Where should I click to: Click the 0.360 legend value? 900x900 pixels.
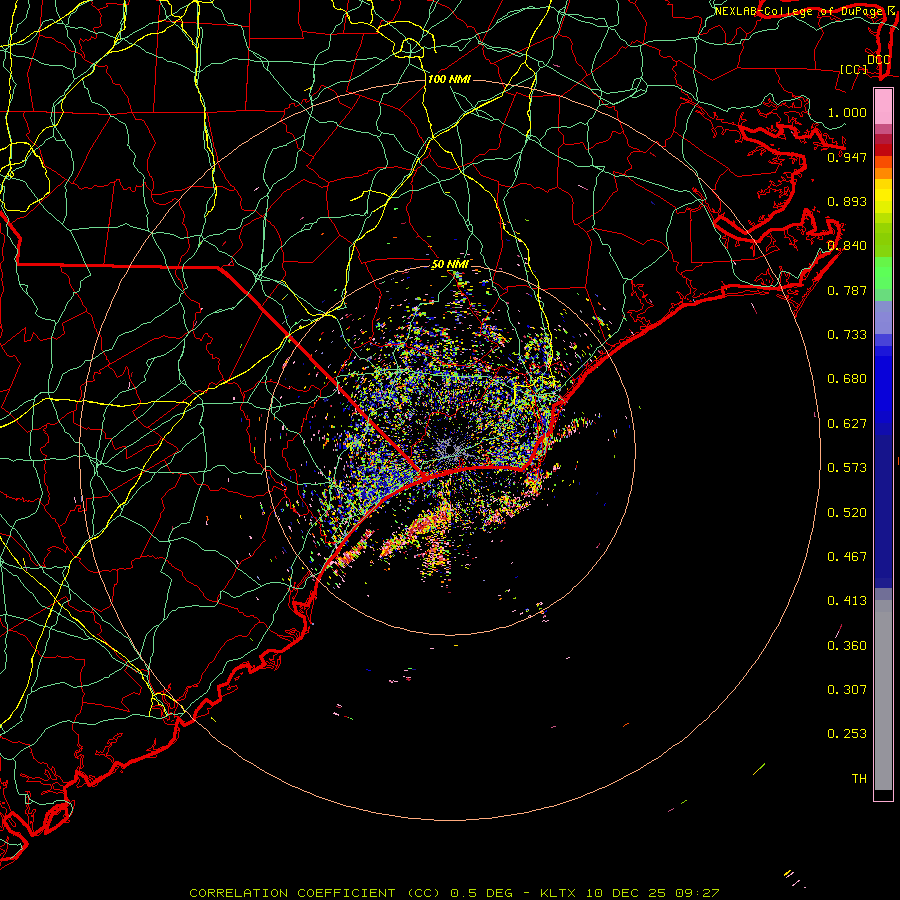coord(847,646)
